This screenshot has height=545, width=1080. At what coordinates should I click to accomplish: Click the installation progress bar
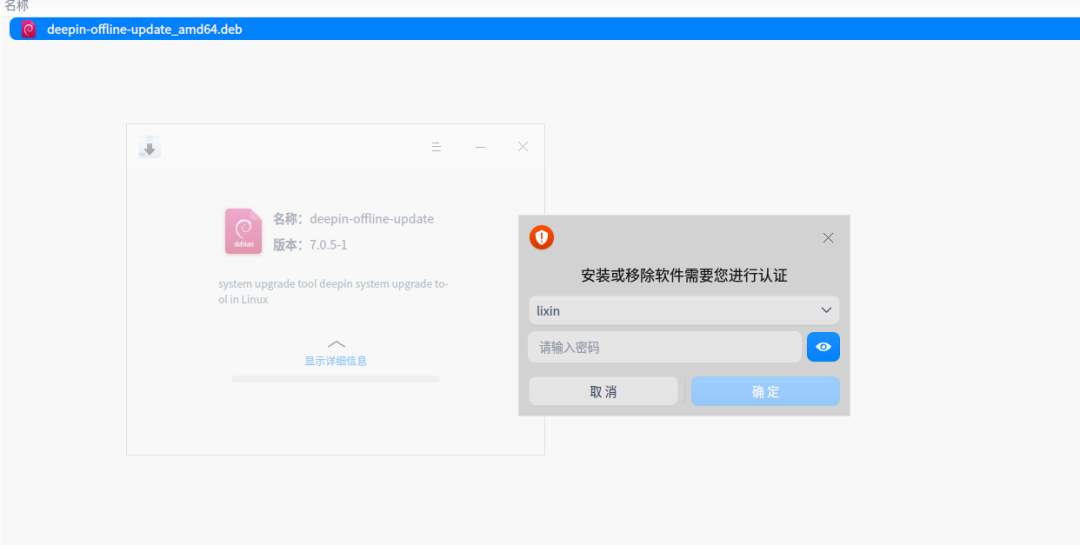(x=335, y=379)
